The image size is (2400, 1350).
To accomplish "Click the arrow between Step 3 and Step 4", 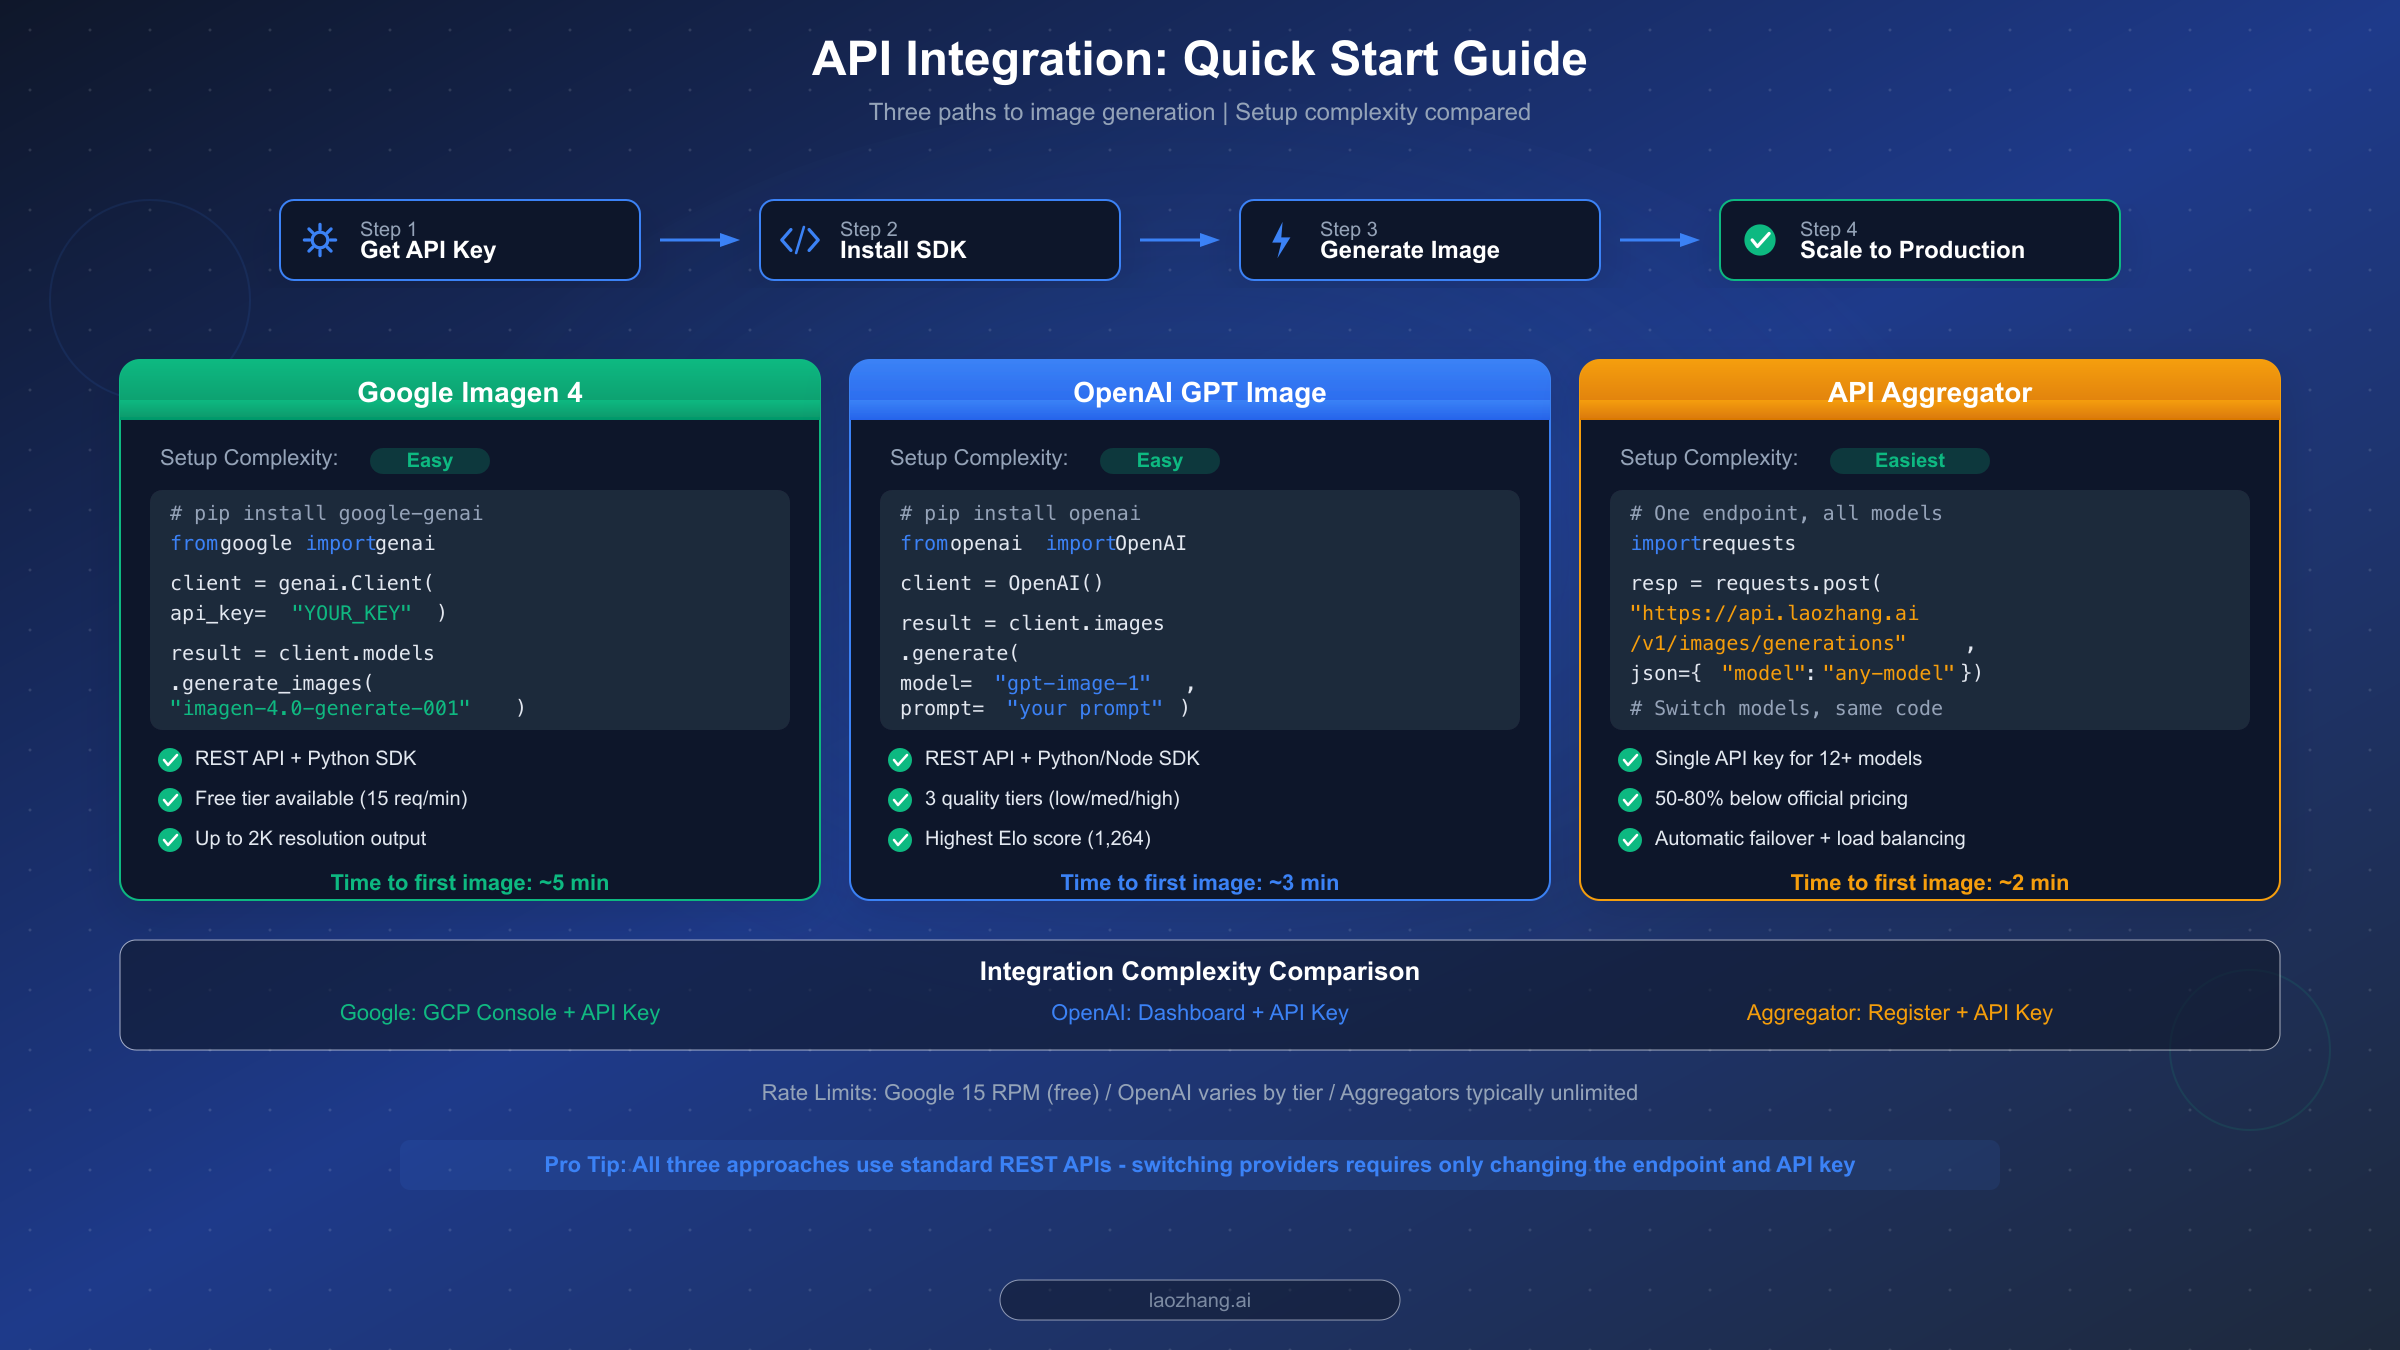I will click(1657, 240).
